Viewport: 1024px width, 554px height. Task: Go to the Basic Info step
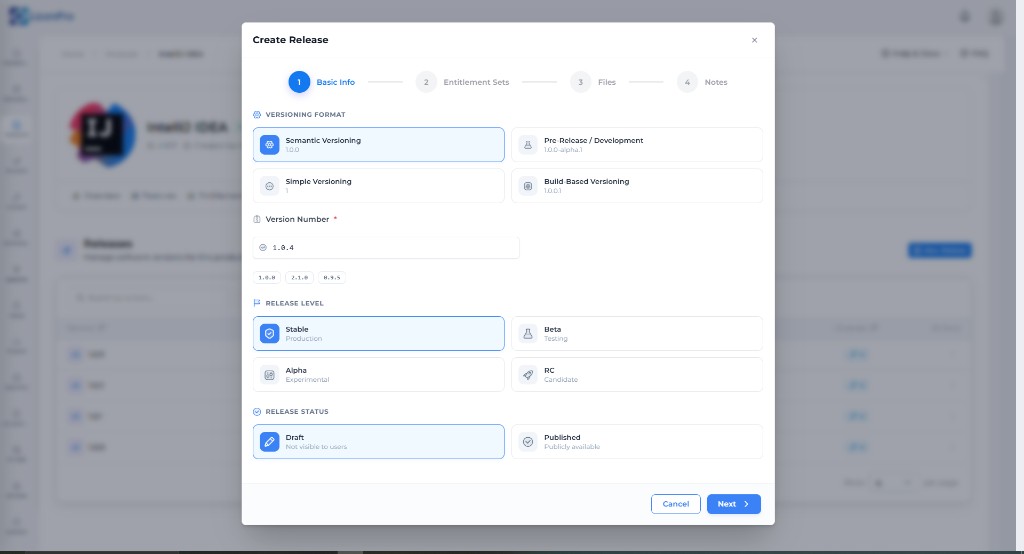(x=322, y=82)
